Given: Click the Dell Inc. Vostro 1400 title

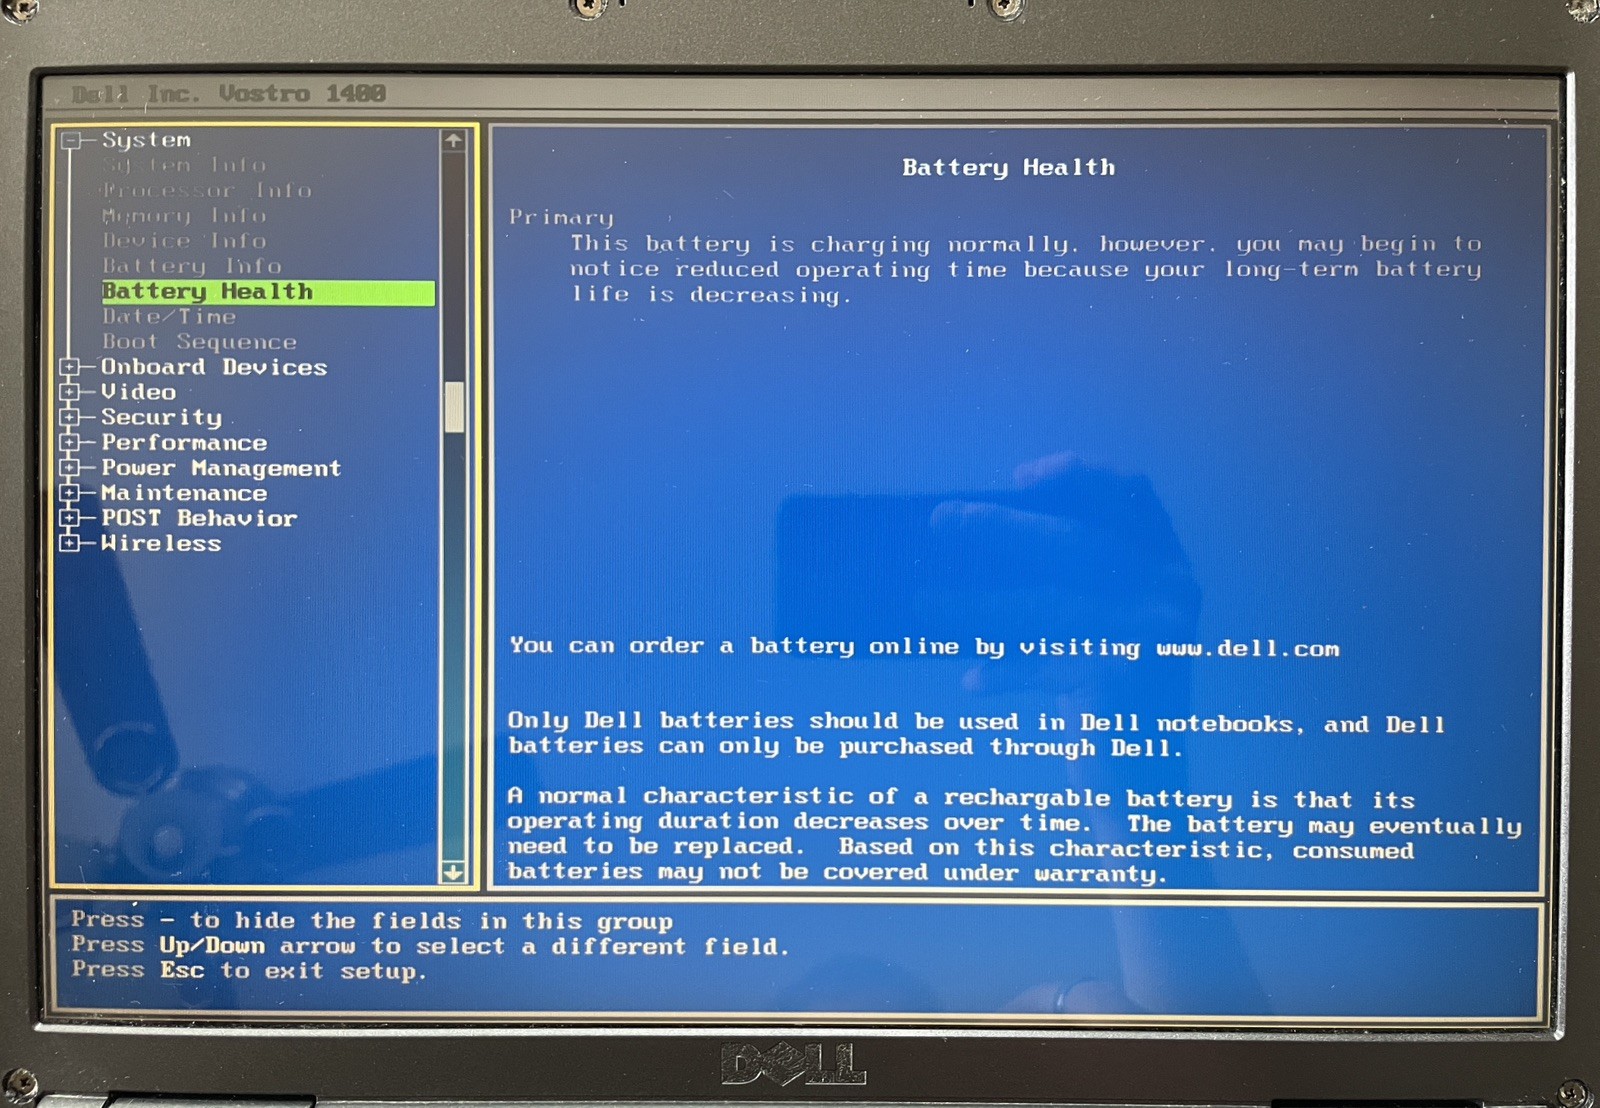Looking at the screenshot, I should click(229, 94).
